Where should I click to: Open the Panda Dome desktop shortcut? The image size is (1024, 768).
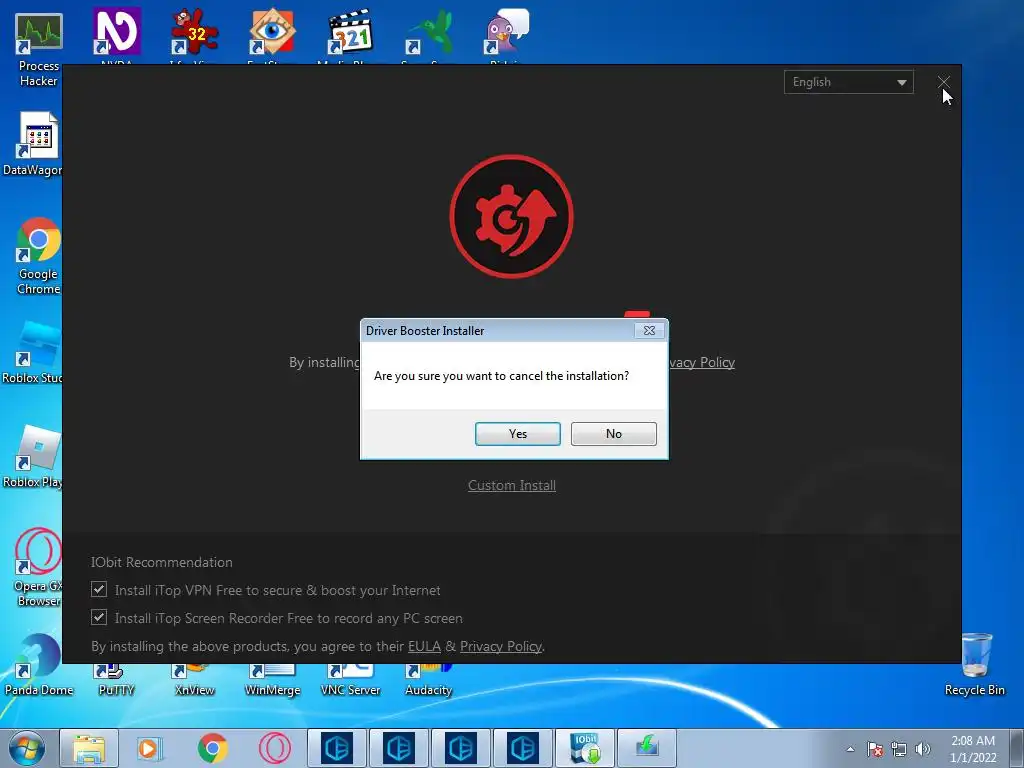click(39, 666)
